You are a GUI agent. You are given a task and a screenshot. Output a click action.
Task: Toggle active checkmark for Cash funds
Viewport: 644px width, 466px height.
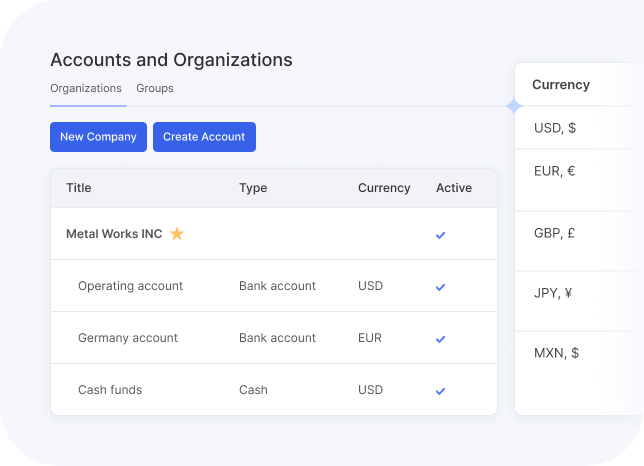coord(440,391)
